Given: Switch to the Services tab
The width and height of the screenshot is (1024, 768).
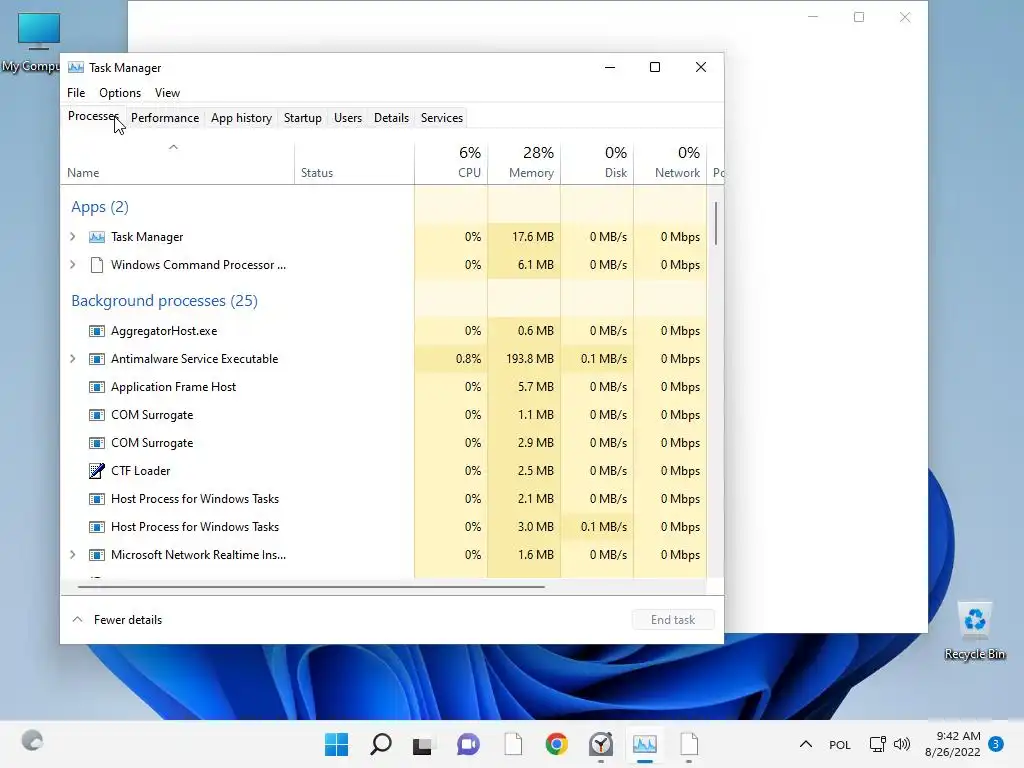Looking at the screenshot, I should tap(441, 118).
